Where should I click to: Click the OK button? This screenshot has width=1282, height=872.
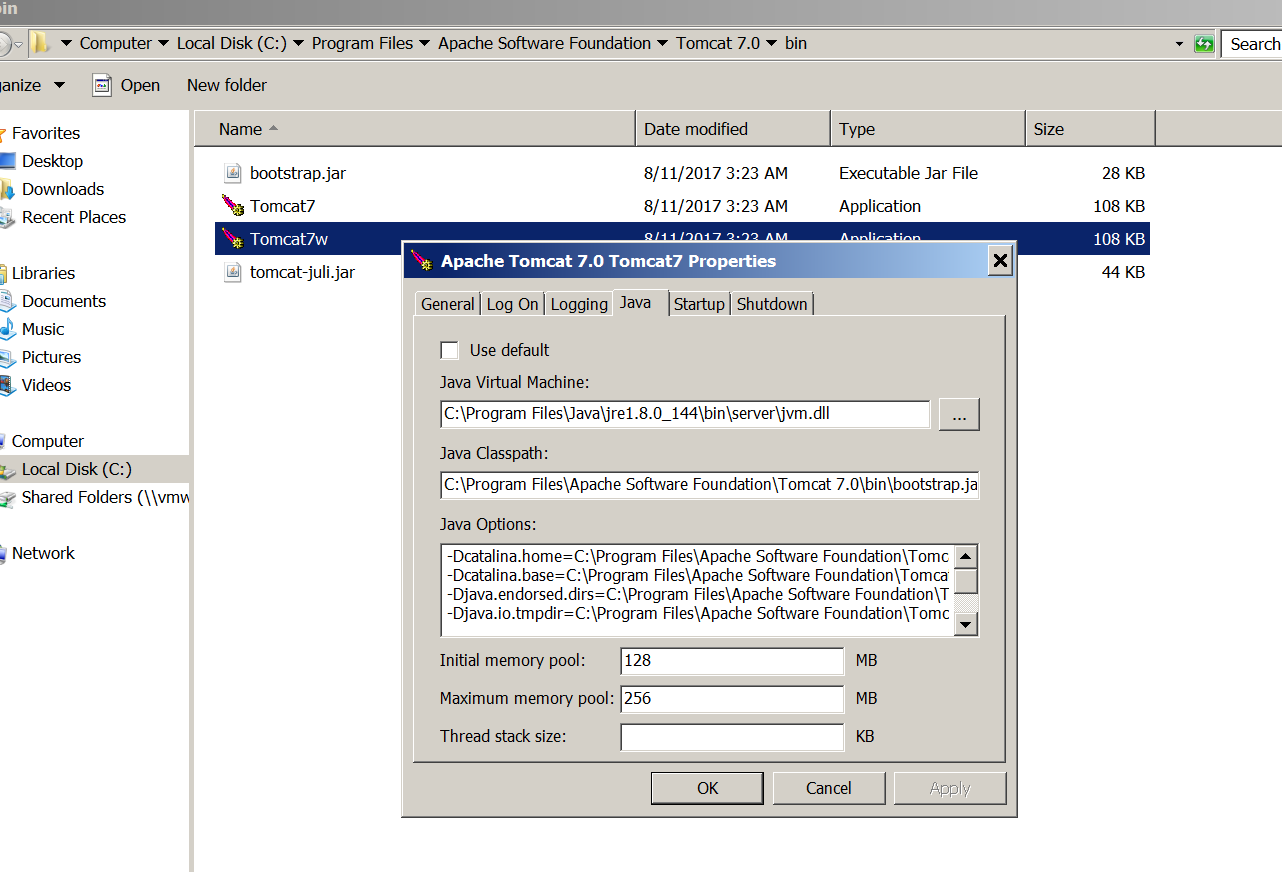pyautogui.click(x=708, y=788)
